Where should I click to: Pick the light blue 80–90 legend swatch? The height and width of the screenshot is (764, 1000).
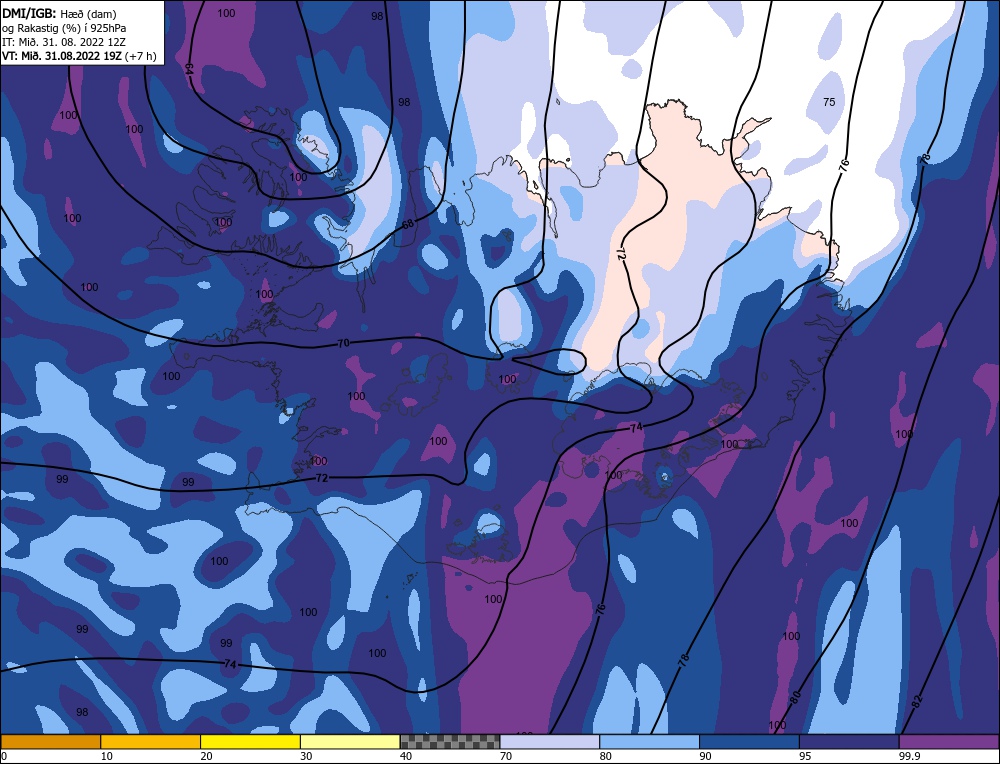point(649,742)
